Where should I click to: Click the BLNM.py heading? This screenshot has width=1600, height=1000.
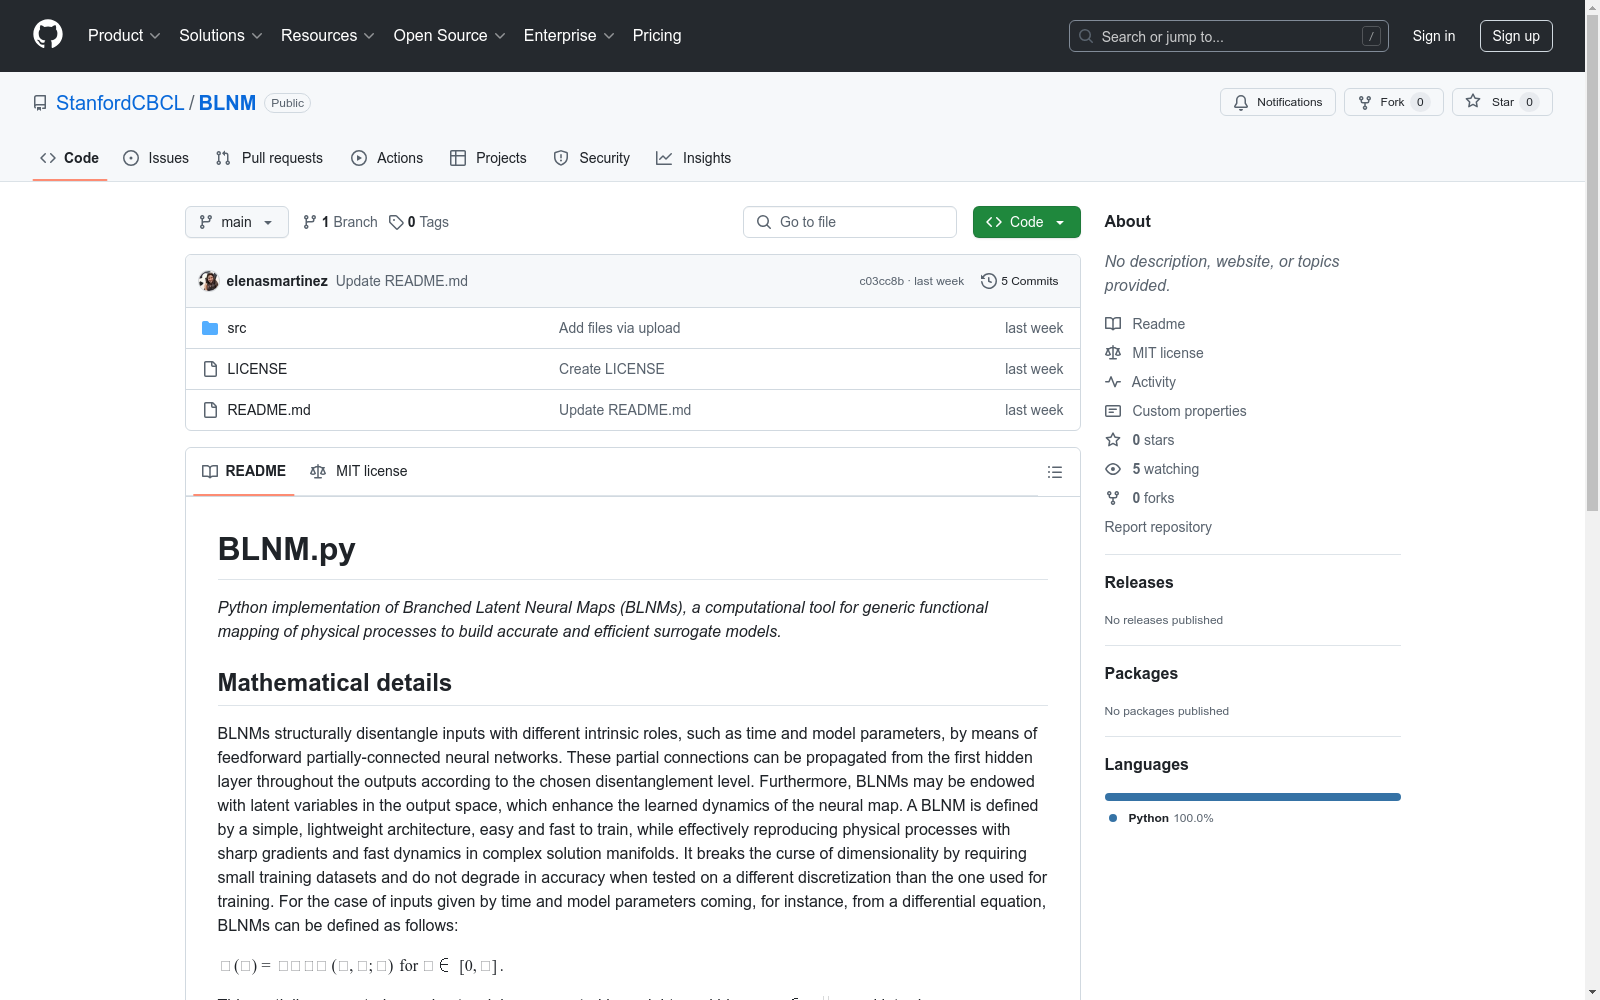pos(287,549)
